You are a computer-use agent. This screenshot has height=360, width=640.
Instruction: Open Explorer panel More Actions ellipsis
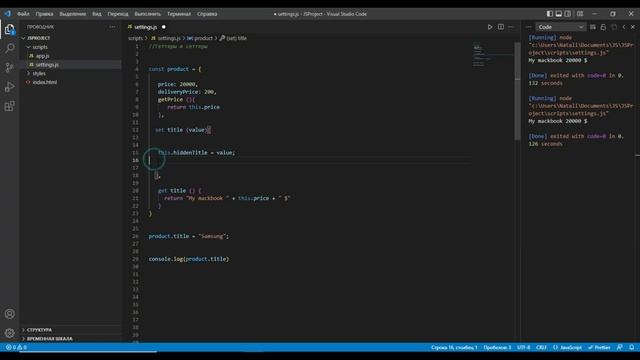112,27
